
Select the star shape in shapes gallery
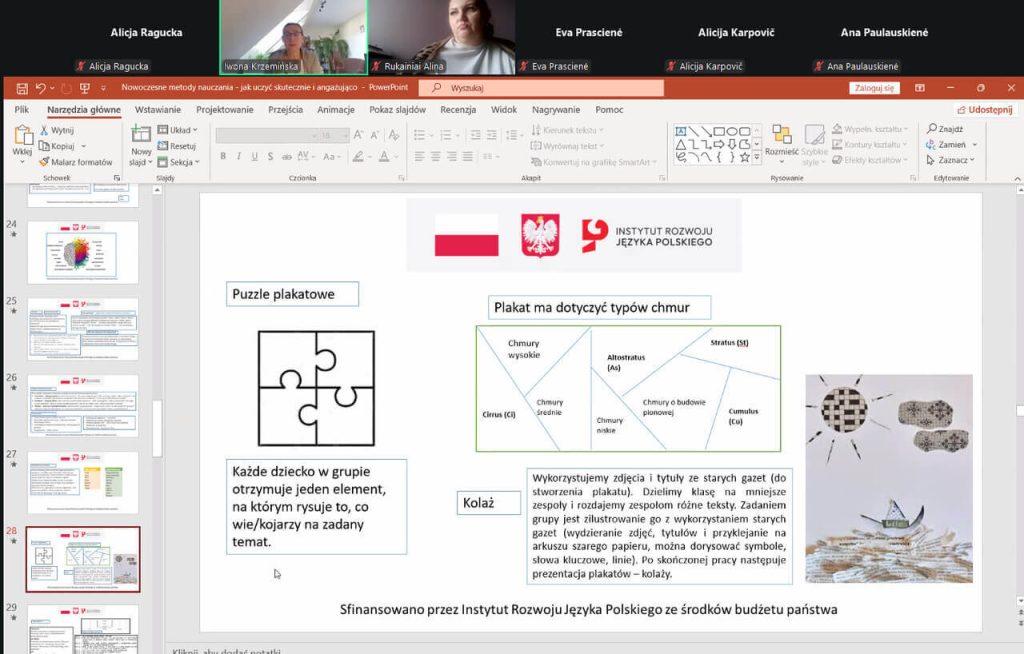(745, 157)
